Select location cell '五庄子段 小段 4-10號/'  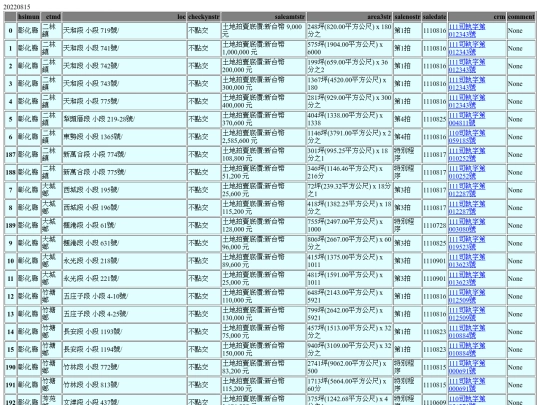pos(124,297)
